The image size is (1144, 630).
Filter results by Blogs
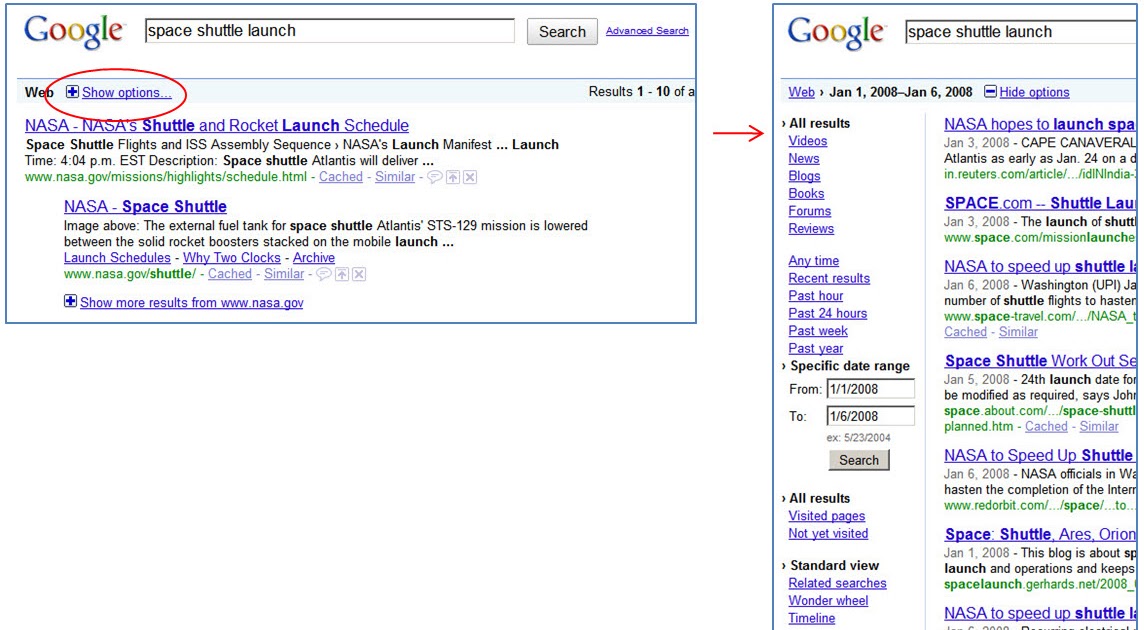click(804, 176)
